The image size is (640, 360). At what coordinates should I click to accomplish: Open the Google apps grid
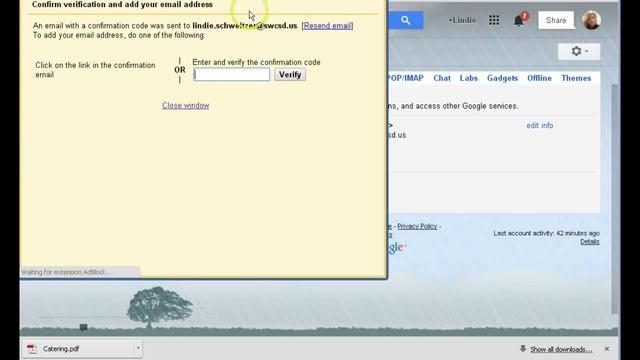click(x=494, y=20)
